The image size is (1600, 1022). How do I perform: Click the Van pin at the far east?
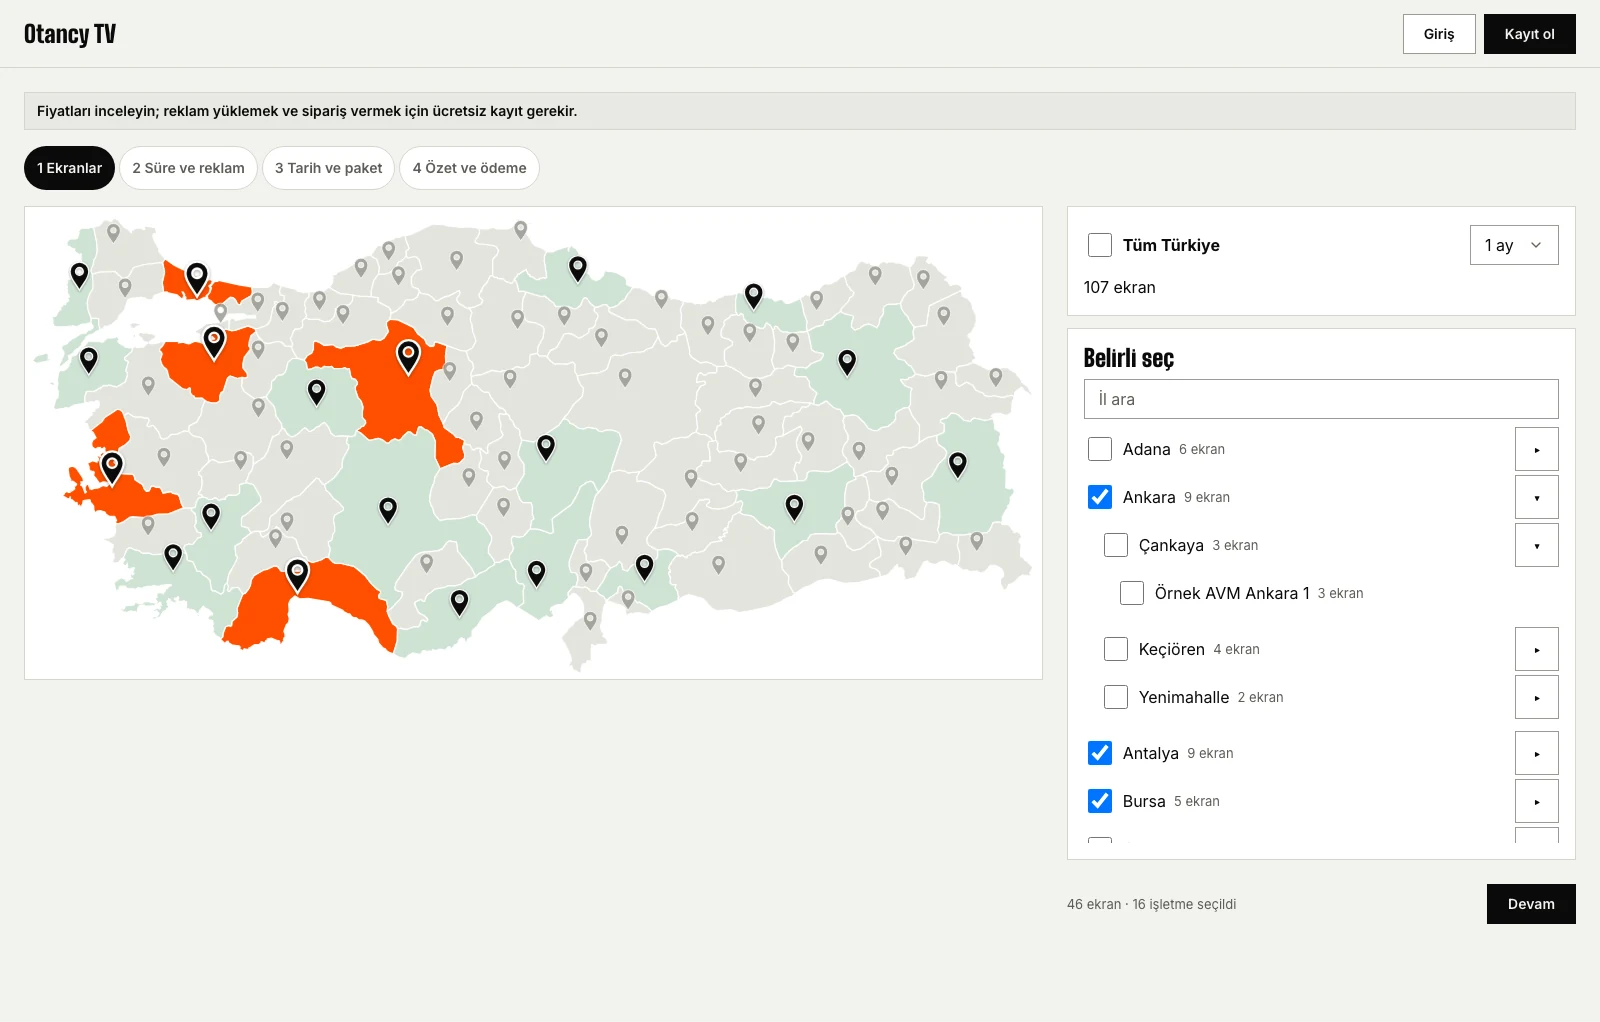pos(958,464)
